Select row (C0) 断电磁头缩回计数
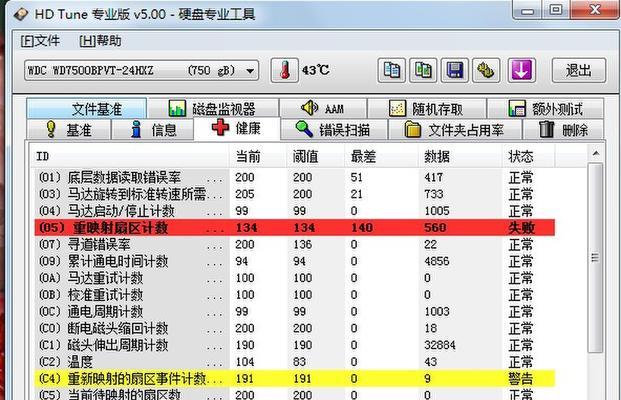 coord(295,328)
